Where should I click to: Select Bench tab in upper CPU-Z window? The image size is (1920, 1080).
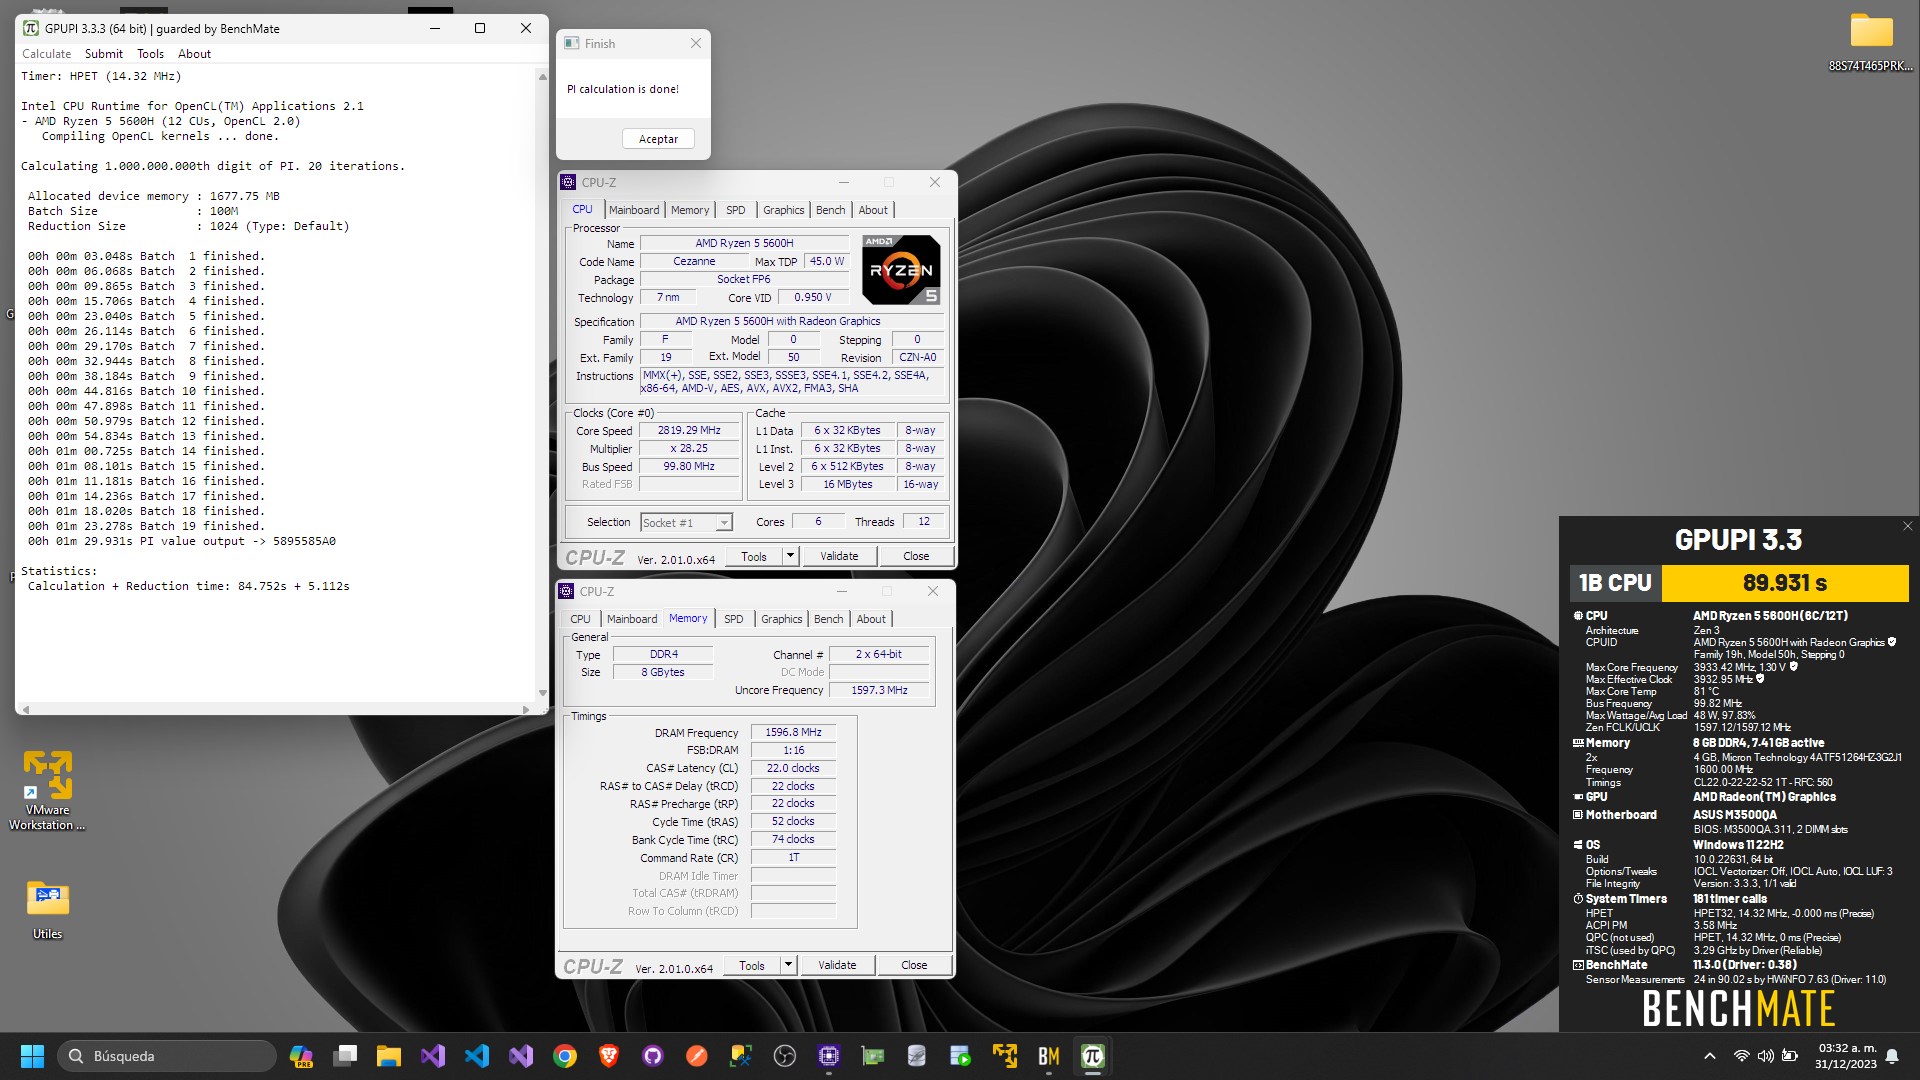[x=830, y=210]
